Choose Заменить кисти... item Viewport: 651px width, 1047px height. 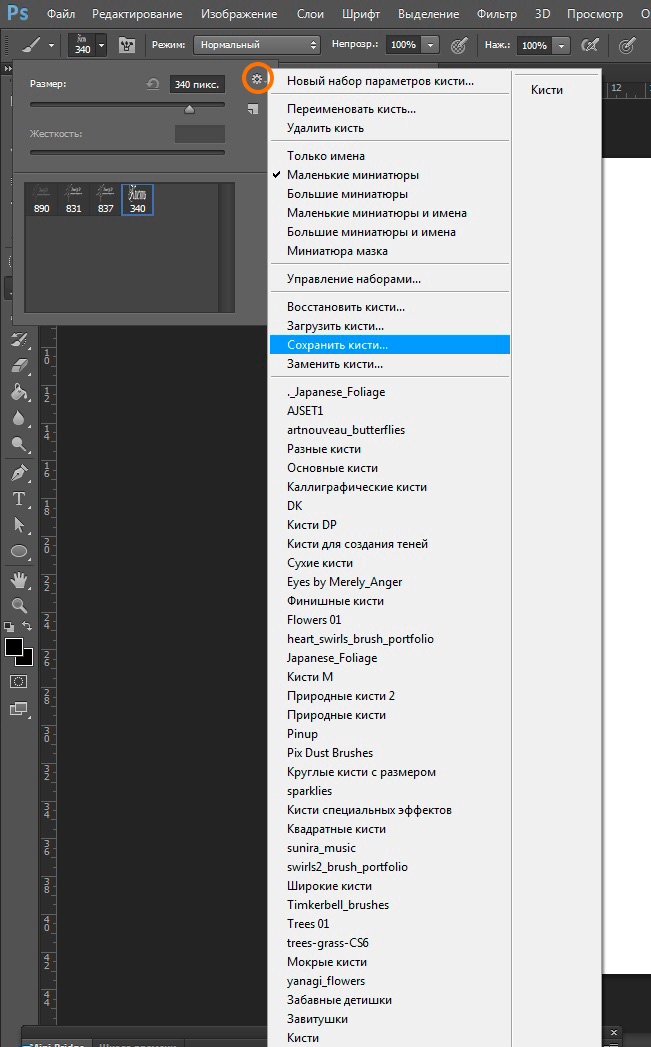[389, 364]
